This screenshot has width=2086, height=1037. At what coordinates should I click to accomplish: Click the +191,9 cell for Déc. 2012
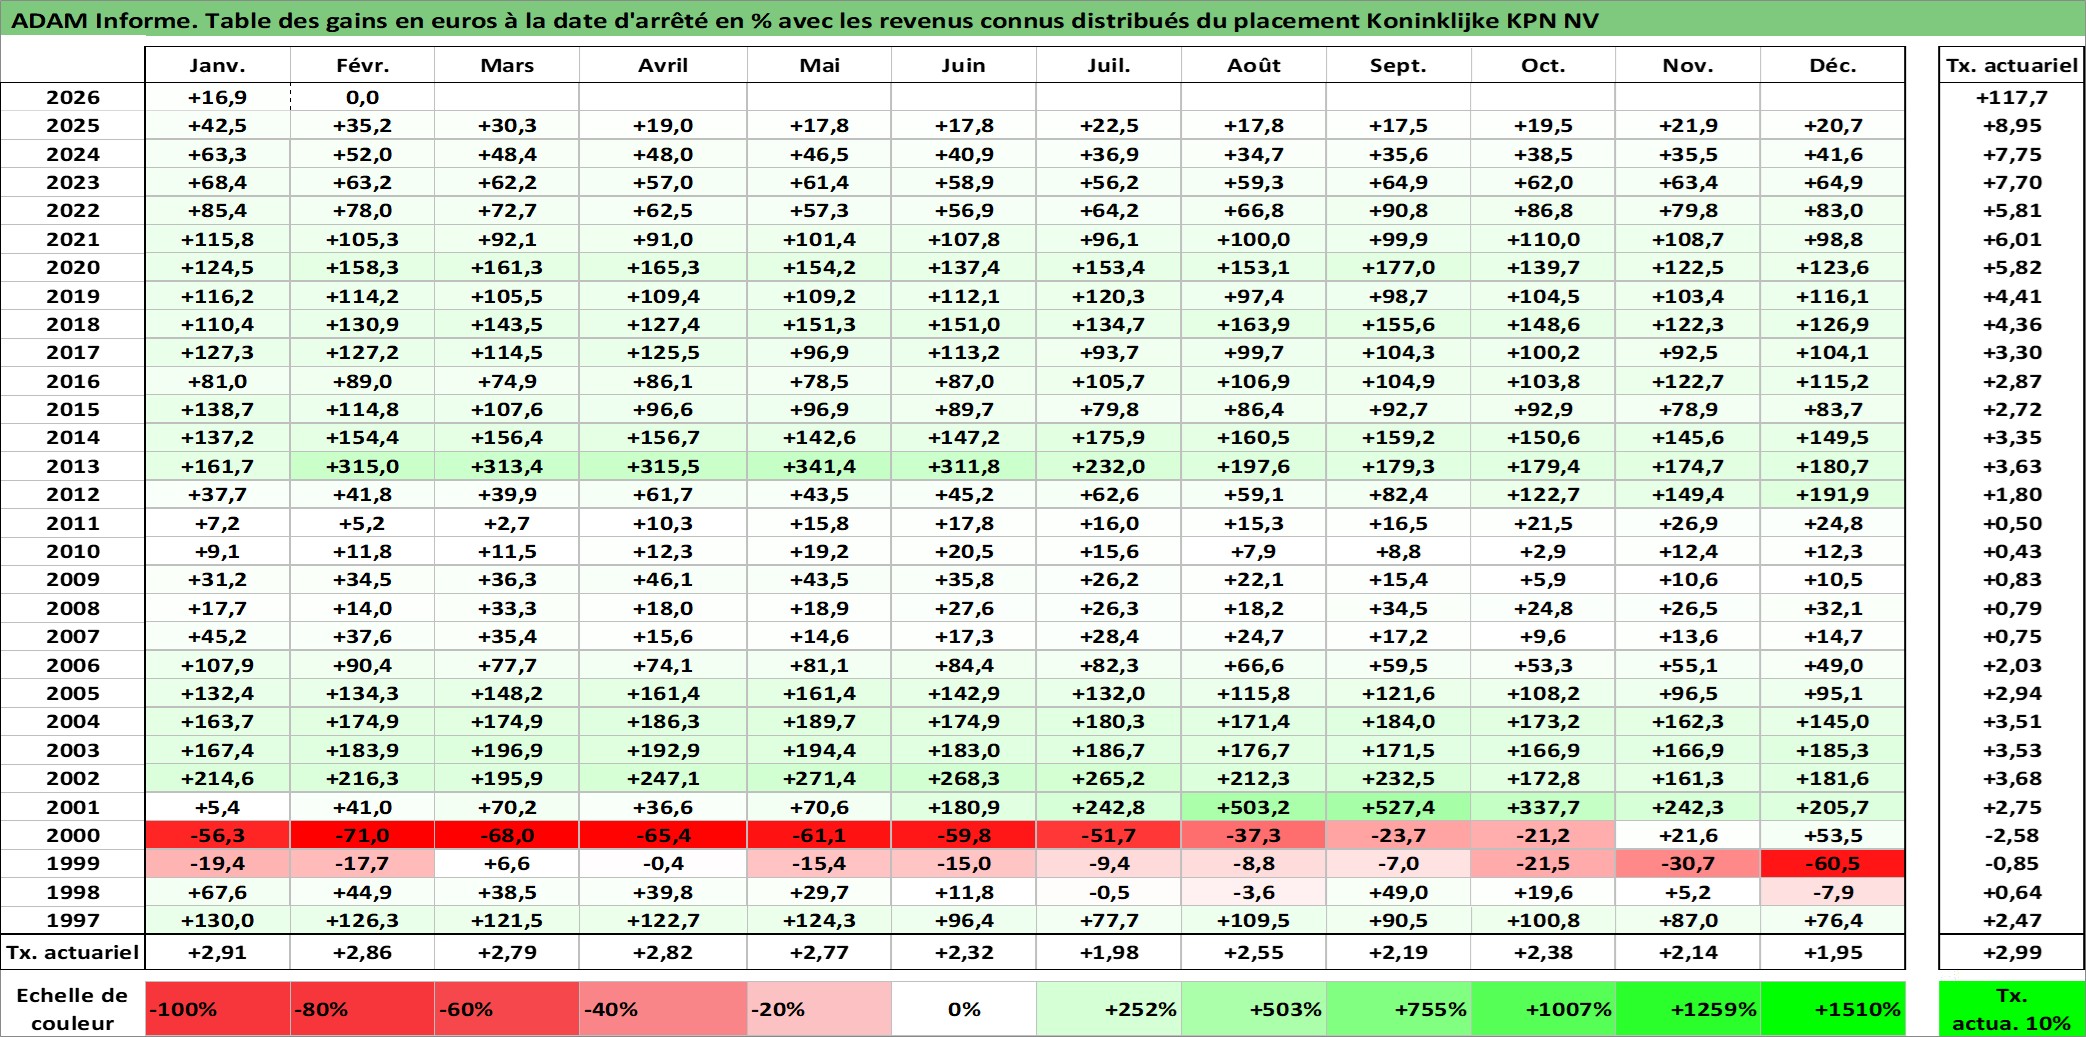(x=1833, y=494)
